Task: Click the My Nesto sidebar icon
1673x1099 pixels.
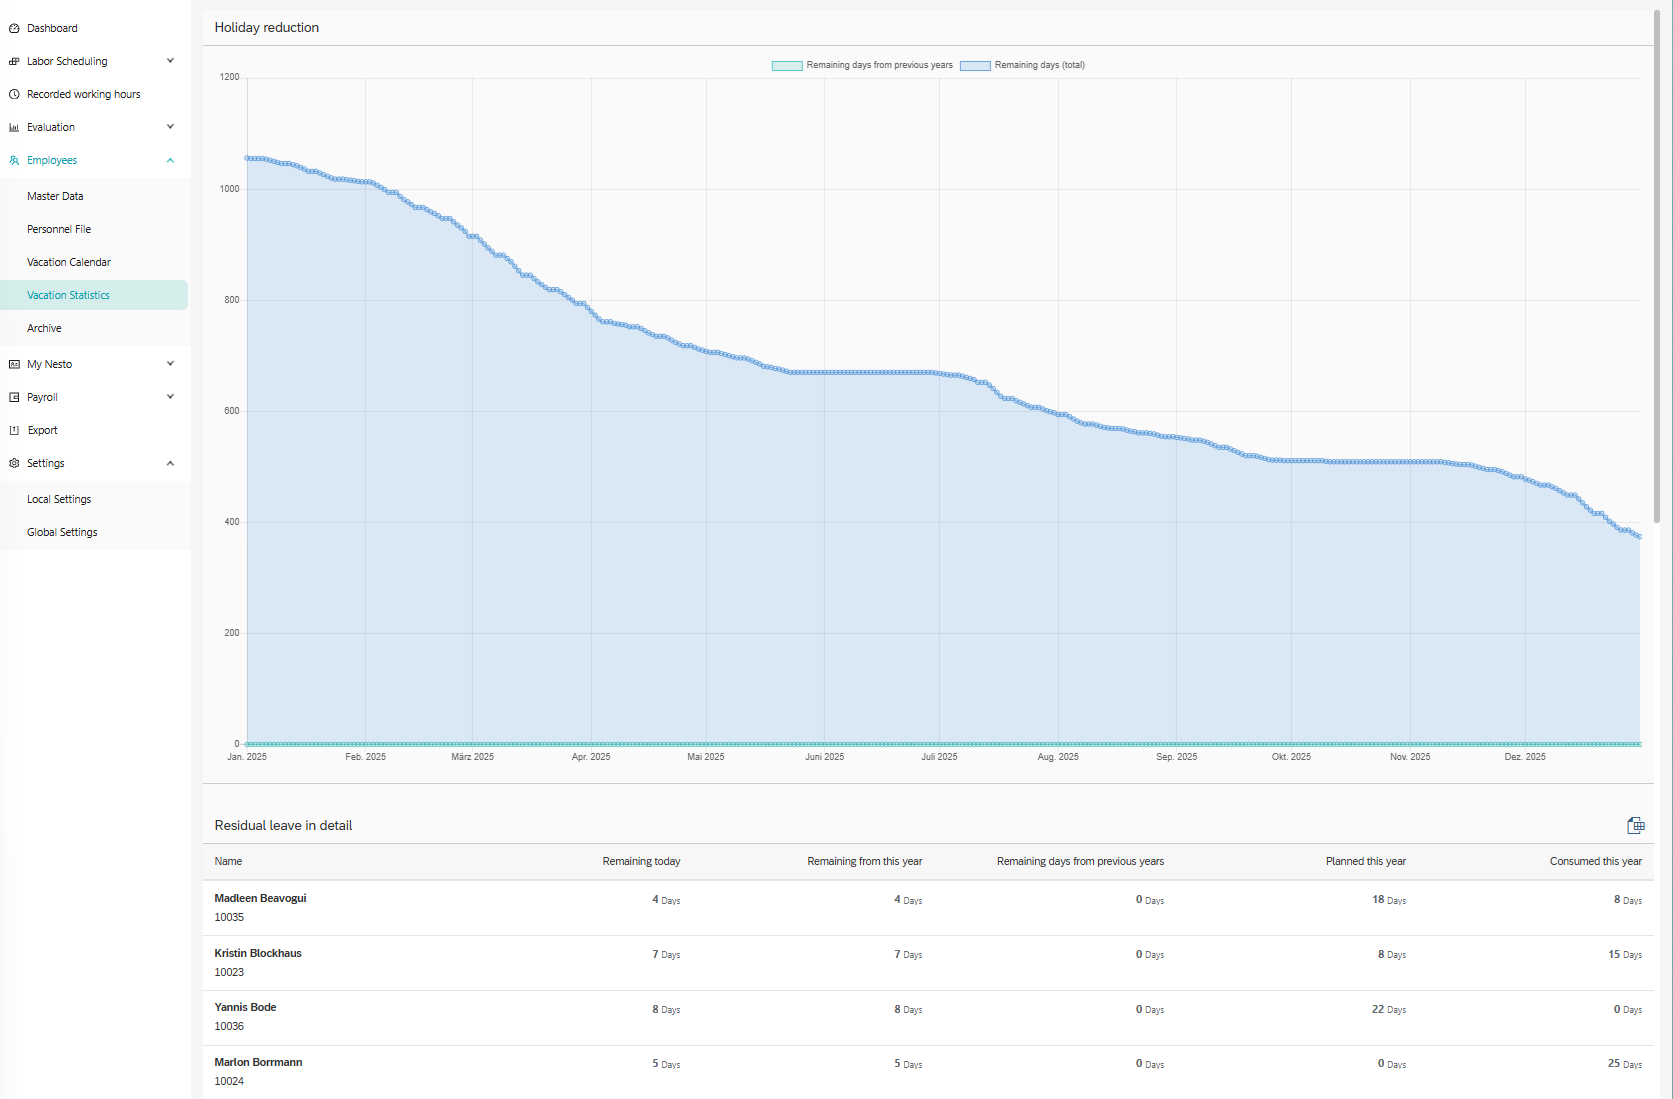Action: point(14,365)
